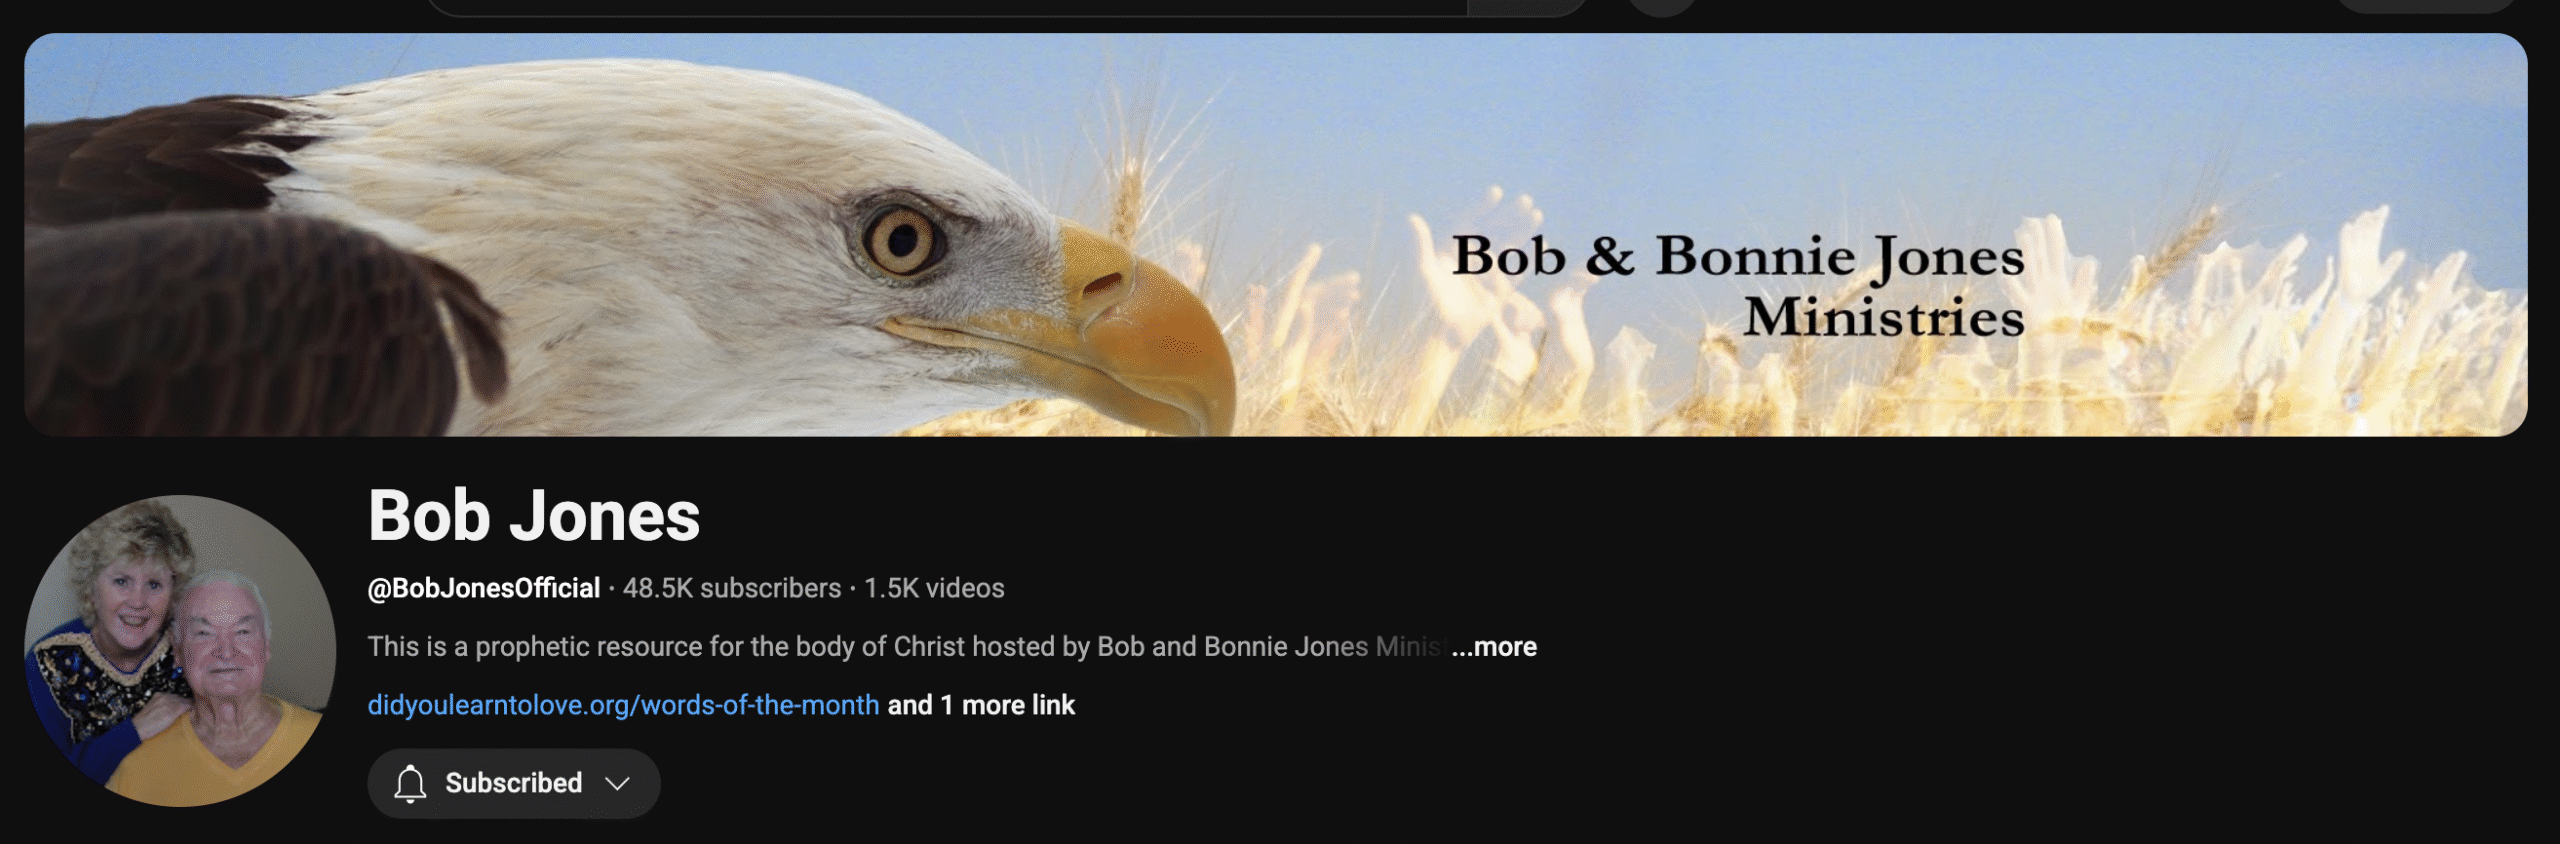Click the 1.5K videos count
This screenshot has height=844, width=2560.
[x=934, y=588]
